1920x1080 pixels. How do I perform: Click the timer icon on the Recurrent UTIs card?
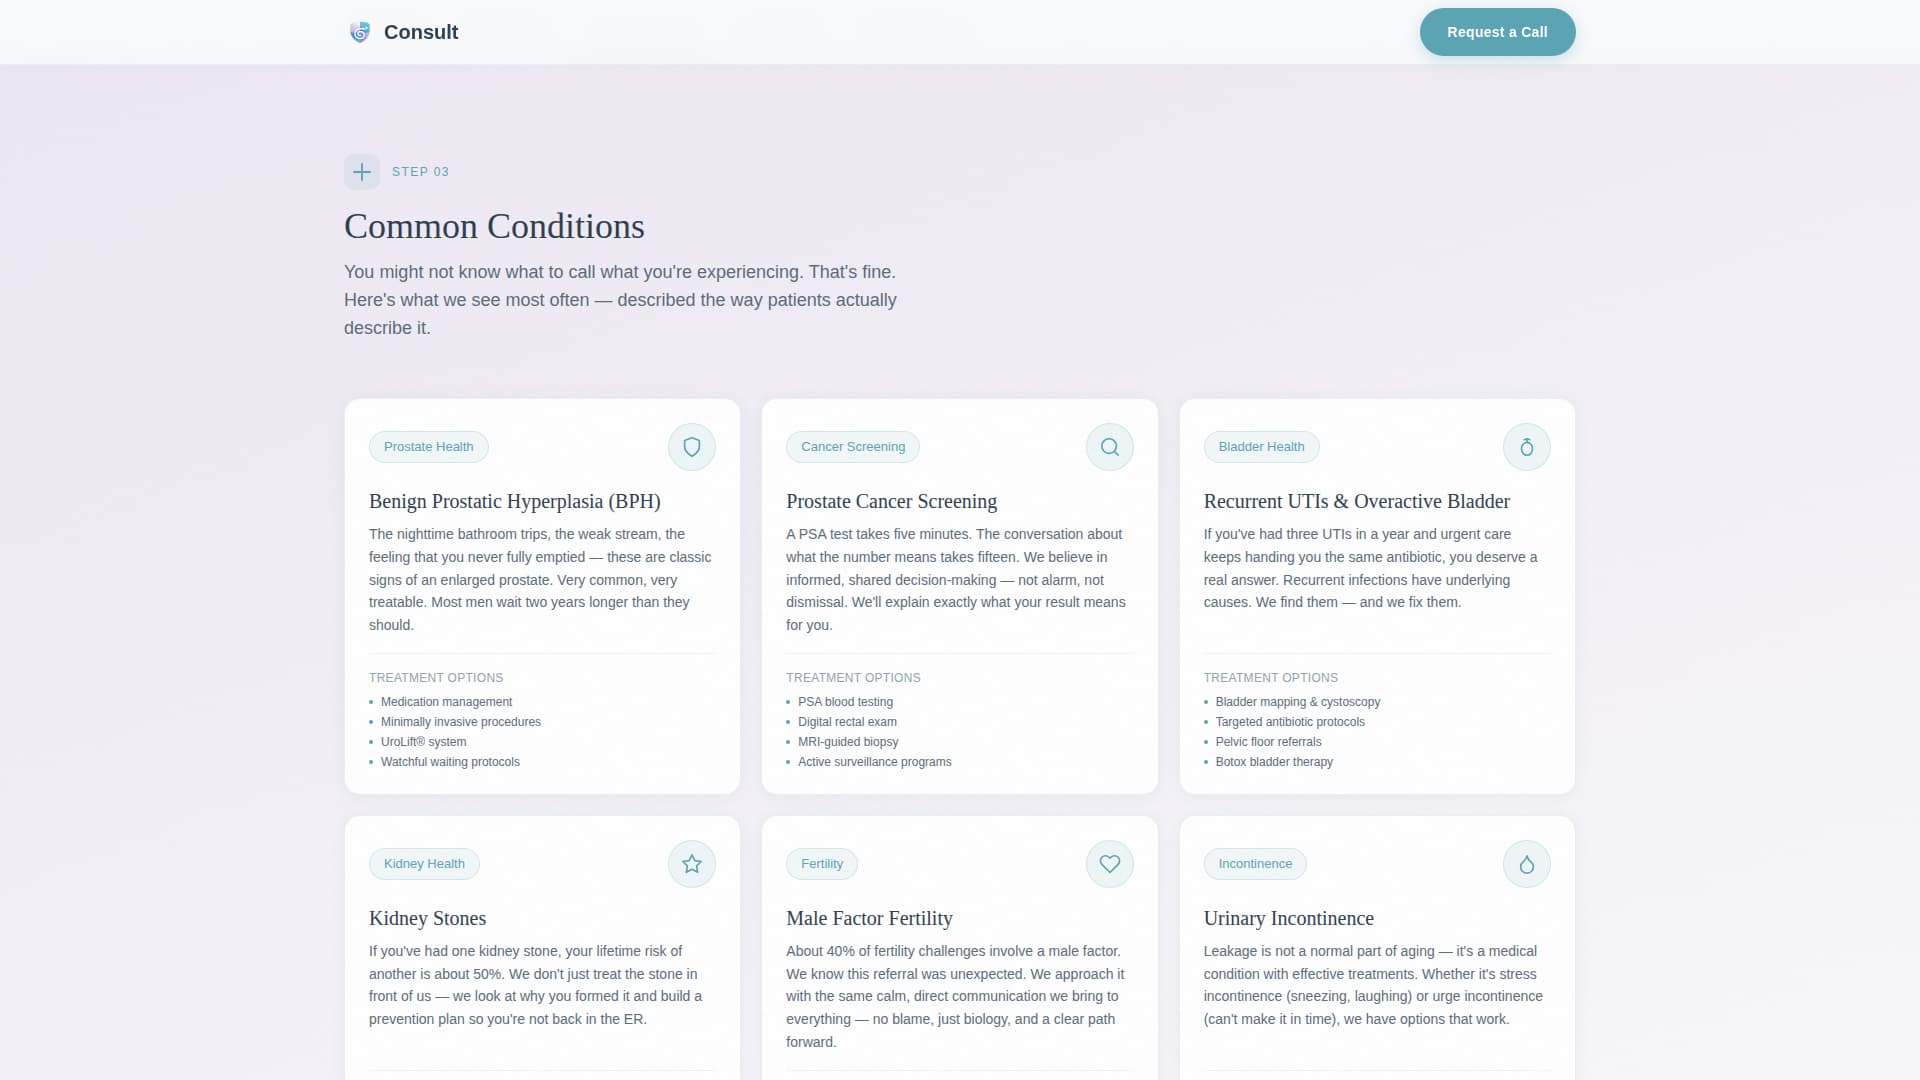[1527, 447]
